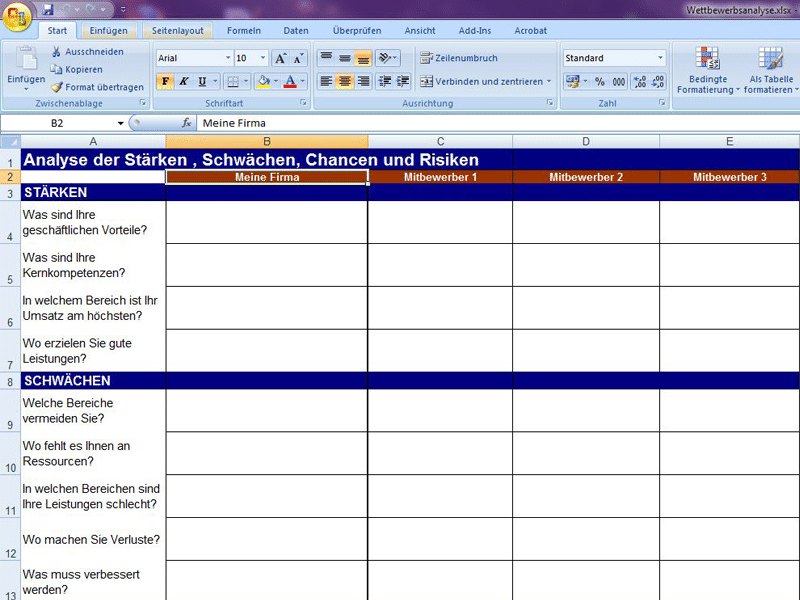This screenshot has height=600, width=800.
Task: Open fill color dropdown arrow
Action: point(276,81)
